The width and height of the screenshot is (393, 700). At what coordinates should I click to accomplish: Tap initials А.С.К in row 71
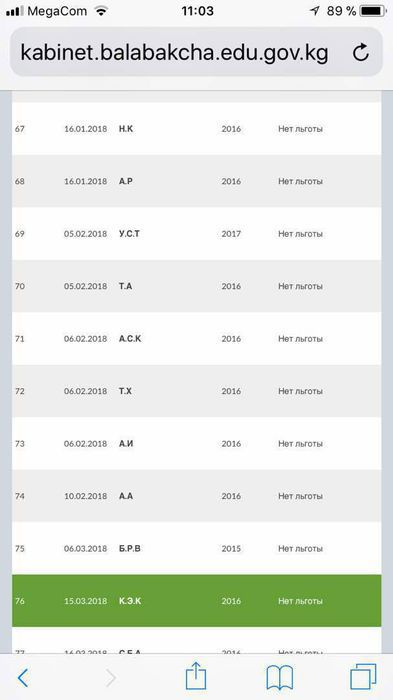point(130,338)
